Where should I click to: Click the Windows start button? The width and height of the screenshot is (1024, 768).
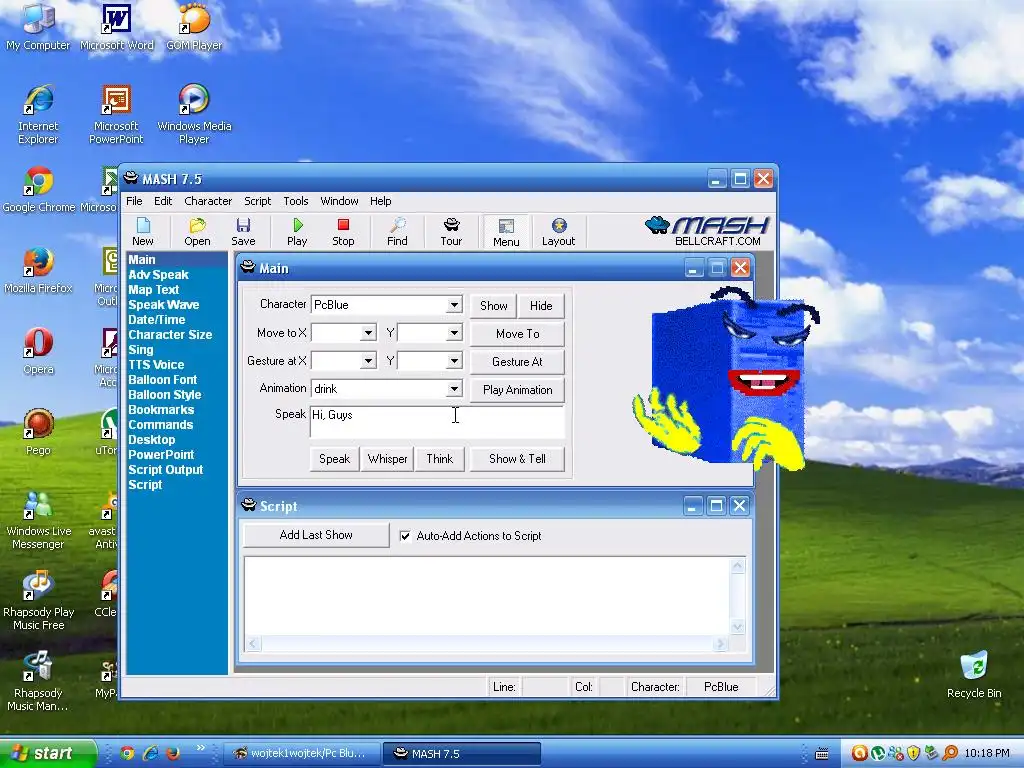[47, 753]
